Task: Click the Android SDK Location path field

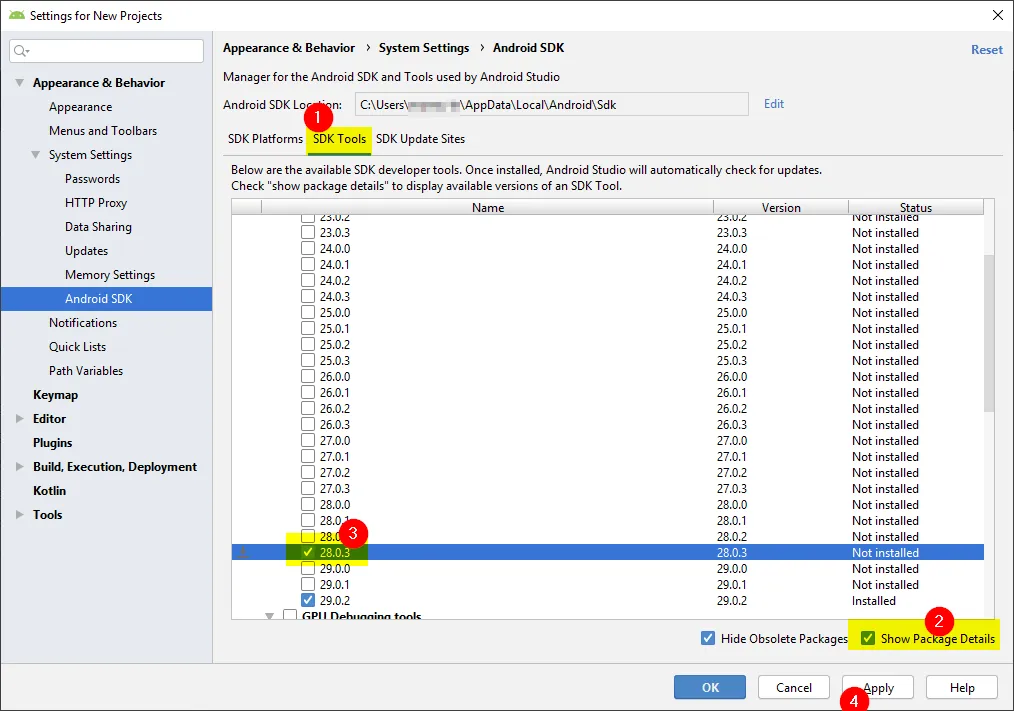Action: (552, 104)
